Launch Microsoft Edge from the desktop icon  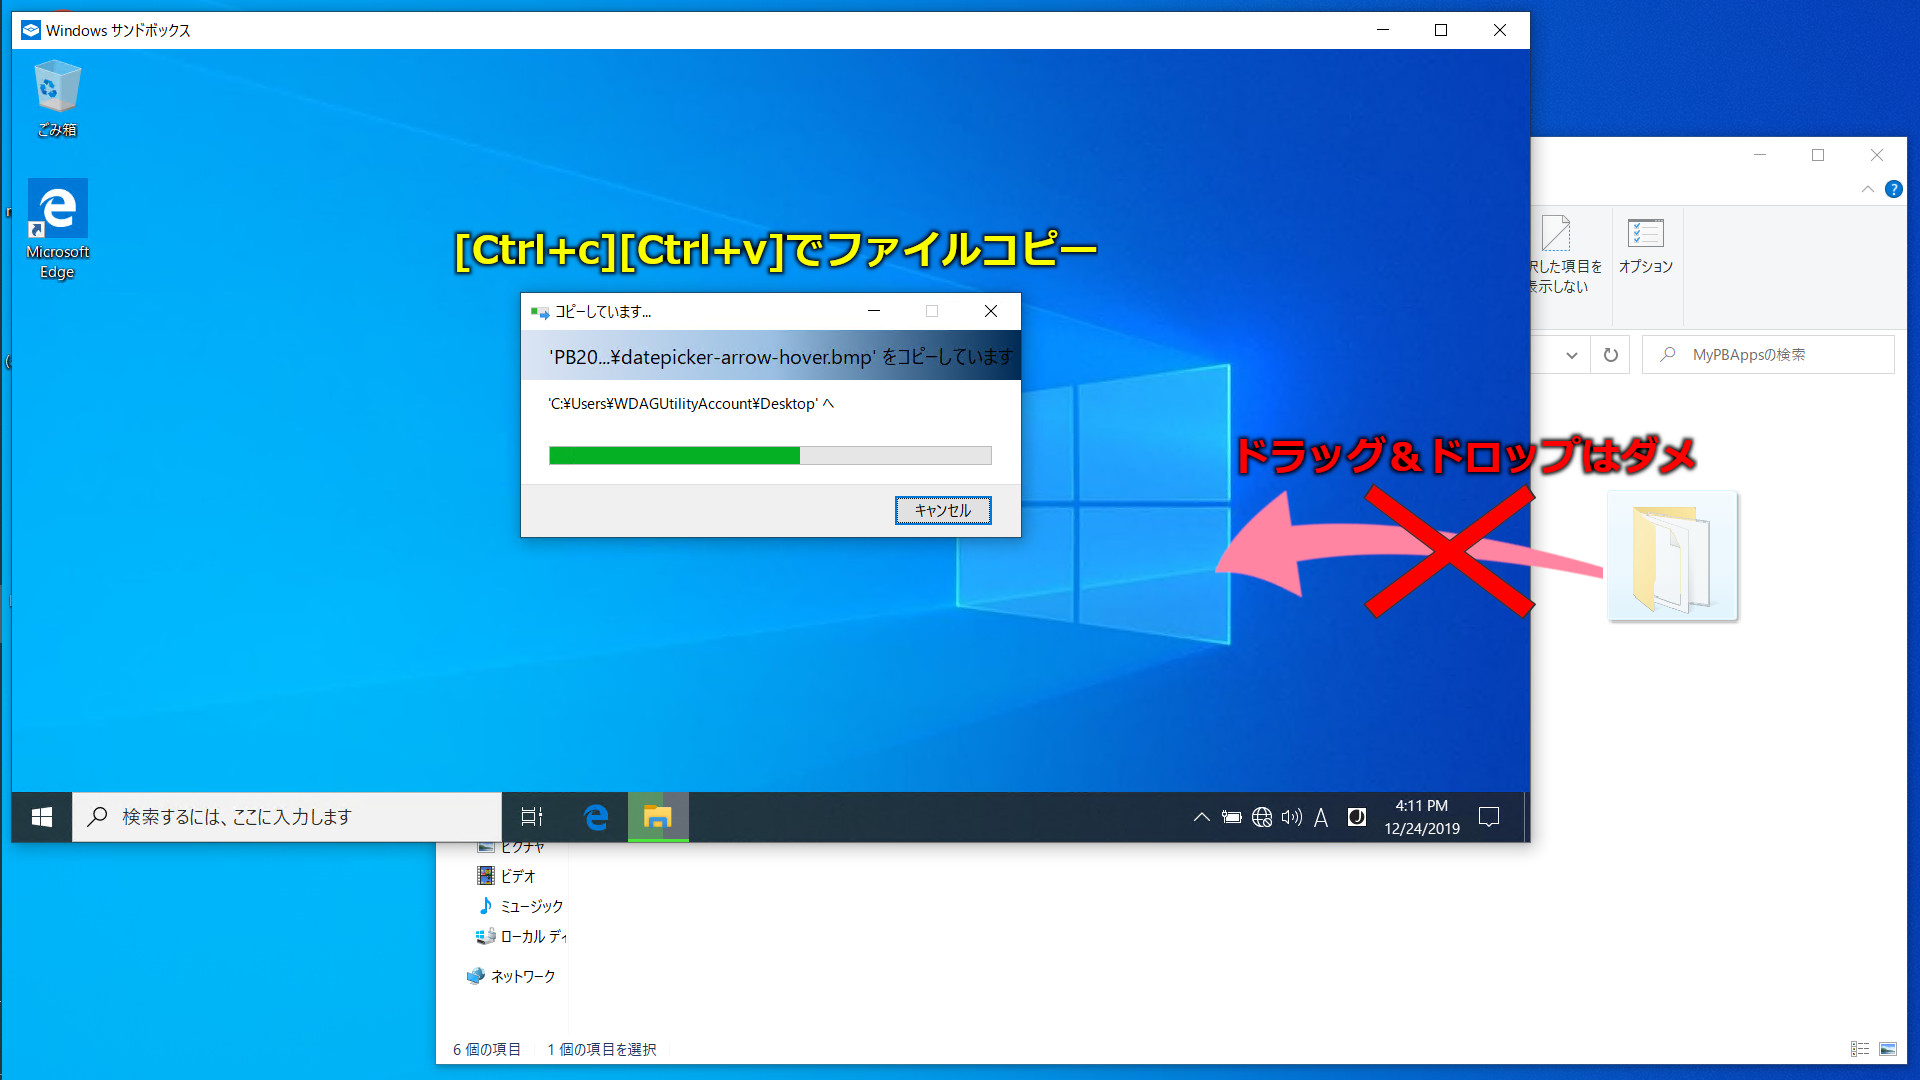click(57, 208)
